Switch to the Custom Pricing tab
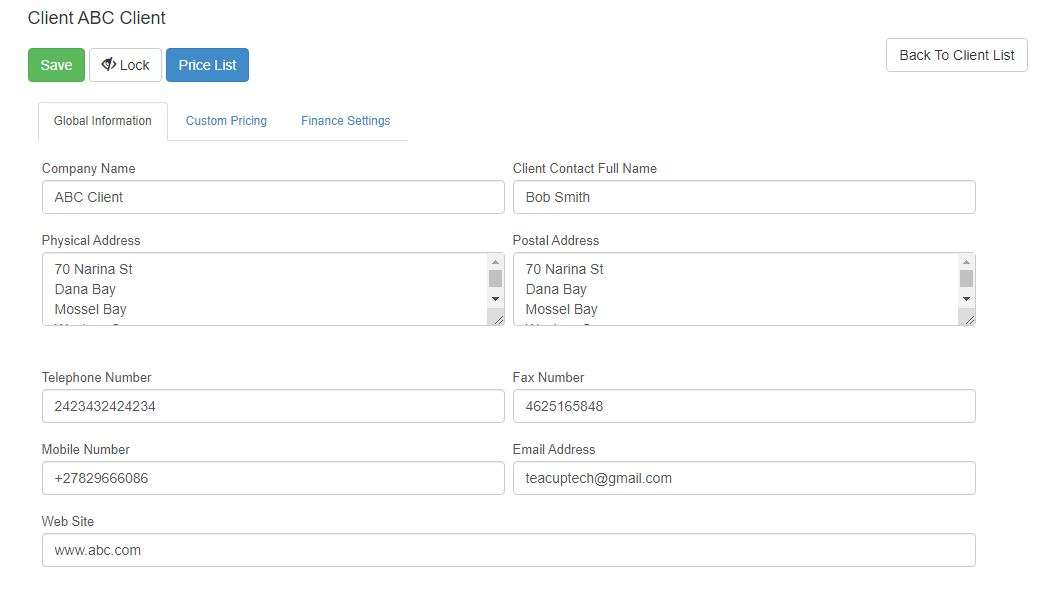Screen dimensions: 1061x595 (226, 121)
